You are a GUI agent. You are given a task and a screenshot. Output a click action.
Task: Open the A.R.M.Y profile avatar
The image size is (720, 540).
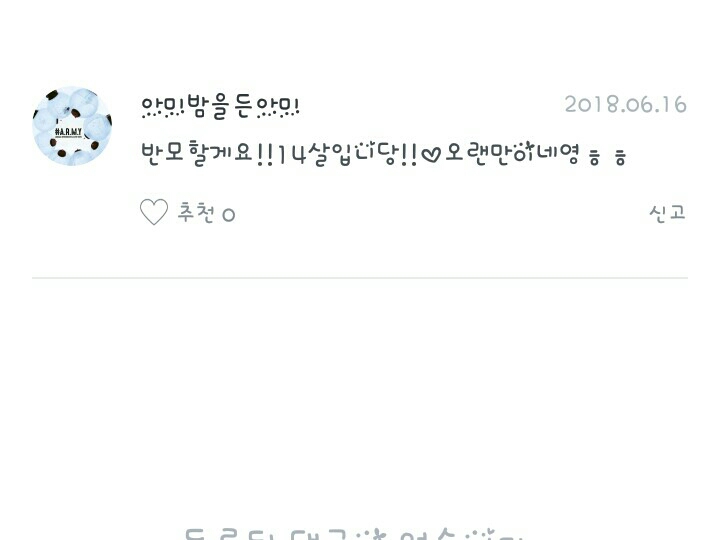[72, 126]
